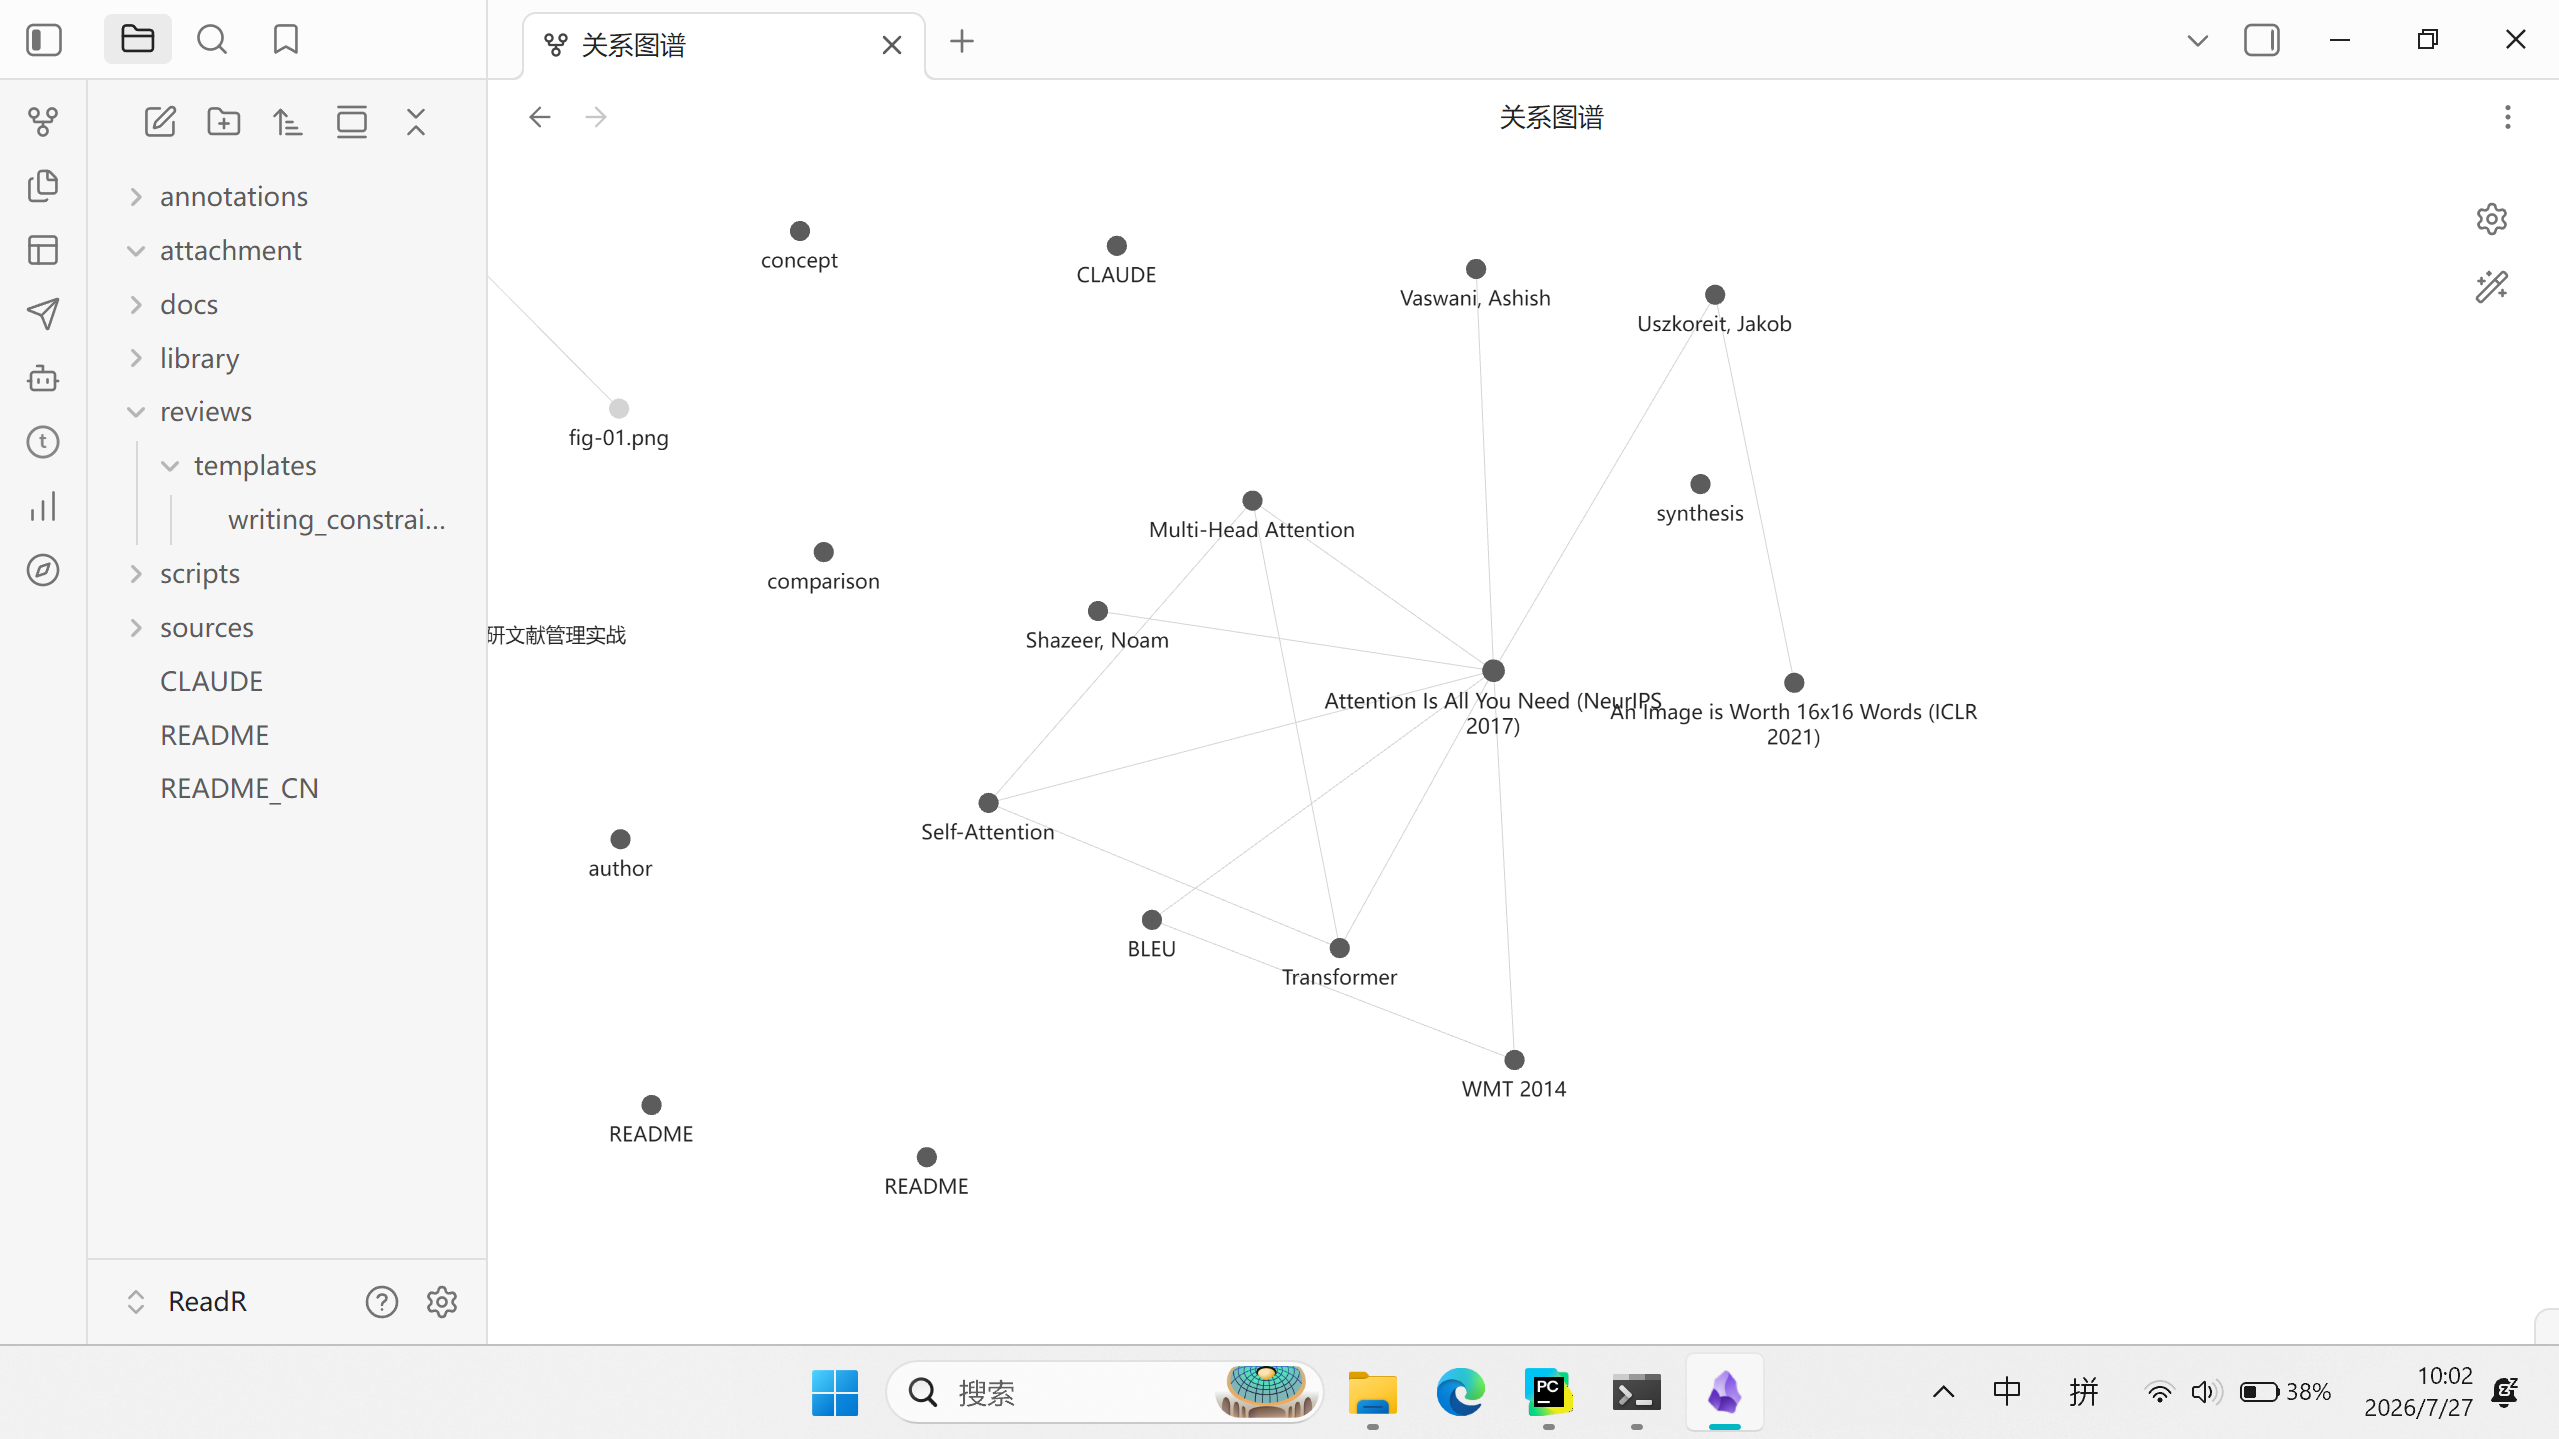
Task: Select the Multi-Head Attention node
Action: point(1252,500)
